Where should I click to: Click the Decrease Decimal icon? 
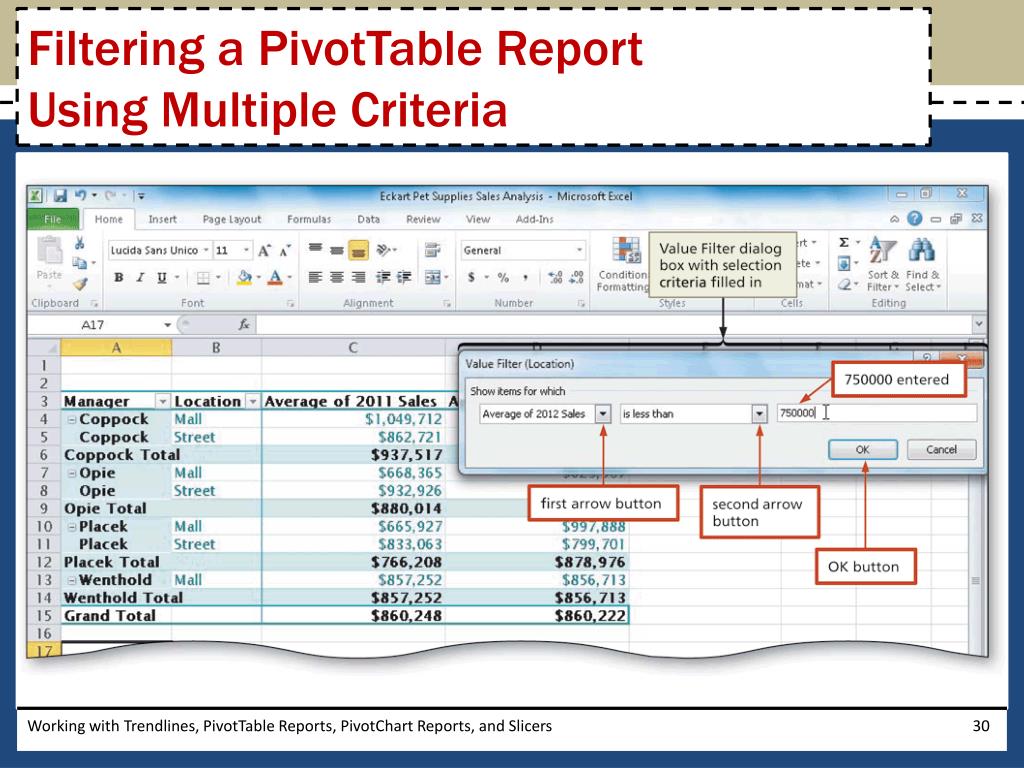pyautogui.click(x=577, y=278)
